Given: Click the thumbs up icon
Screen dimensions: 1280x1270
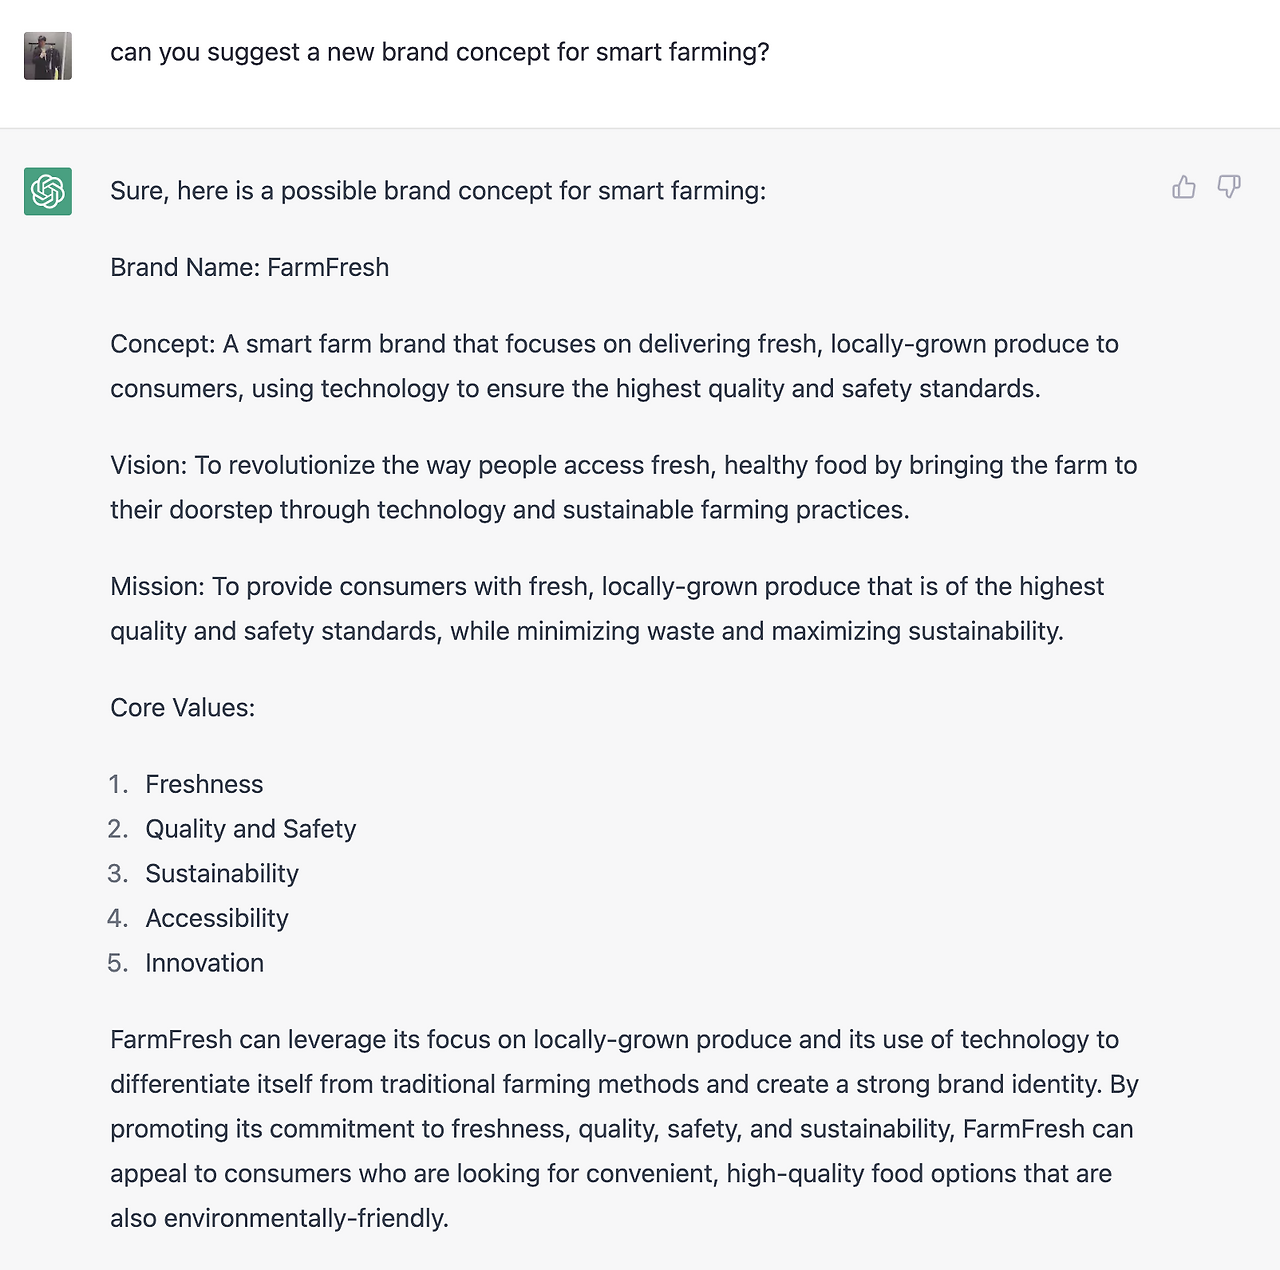Looking at the screenshot, I should tap(1184, 187).
